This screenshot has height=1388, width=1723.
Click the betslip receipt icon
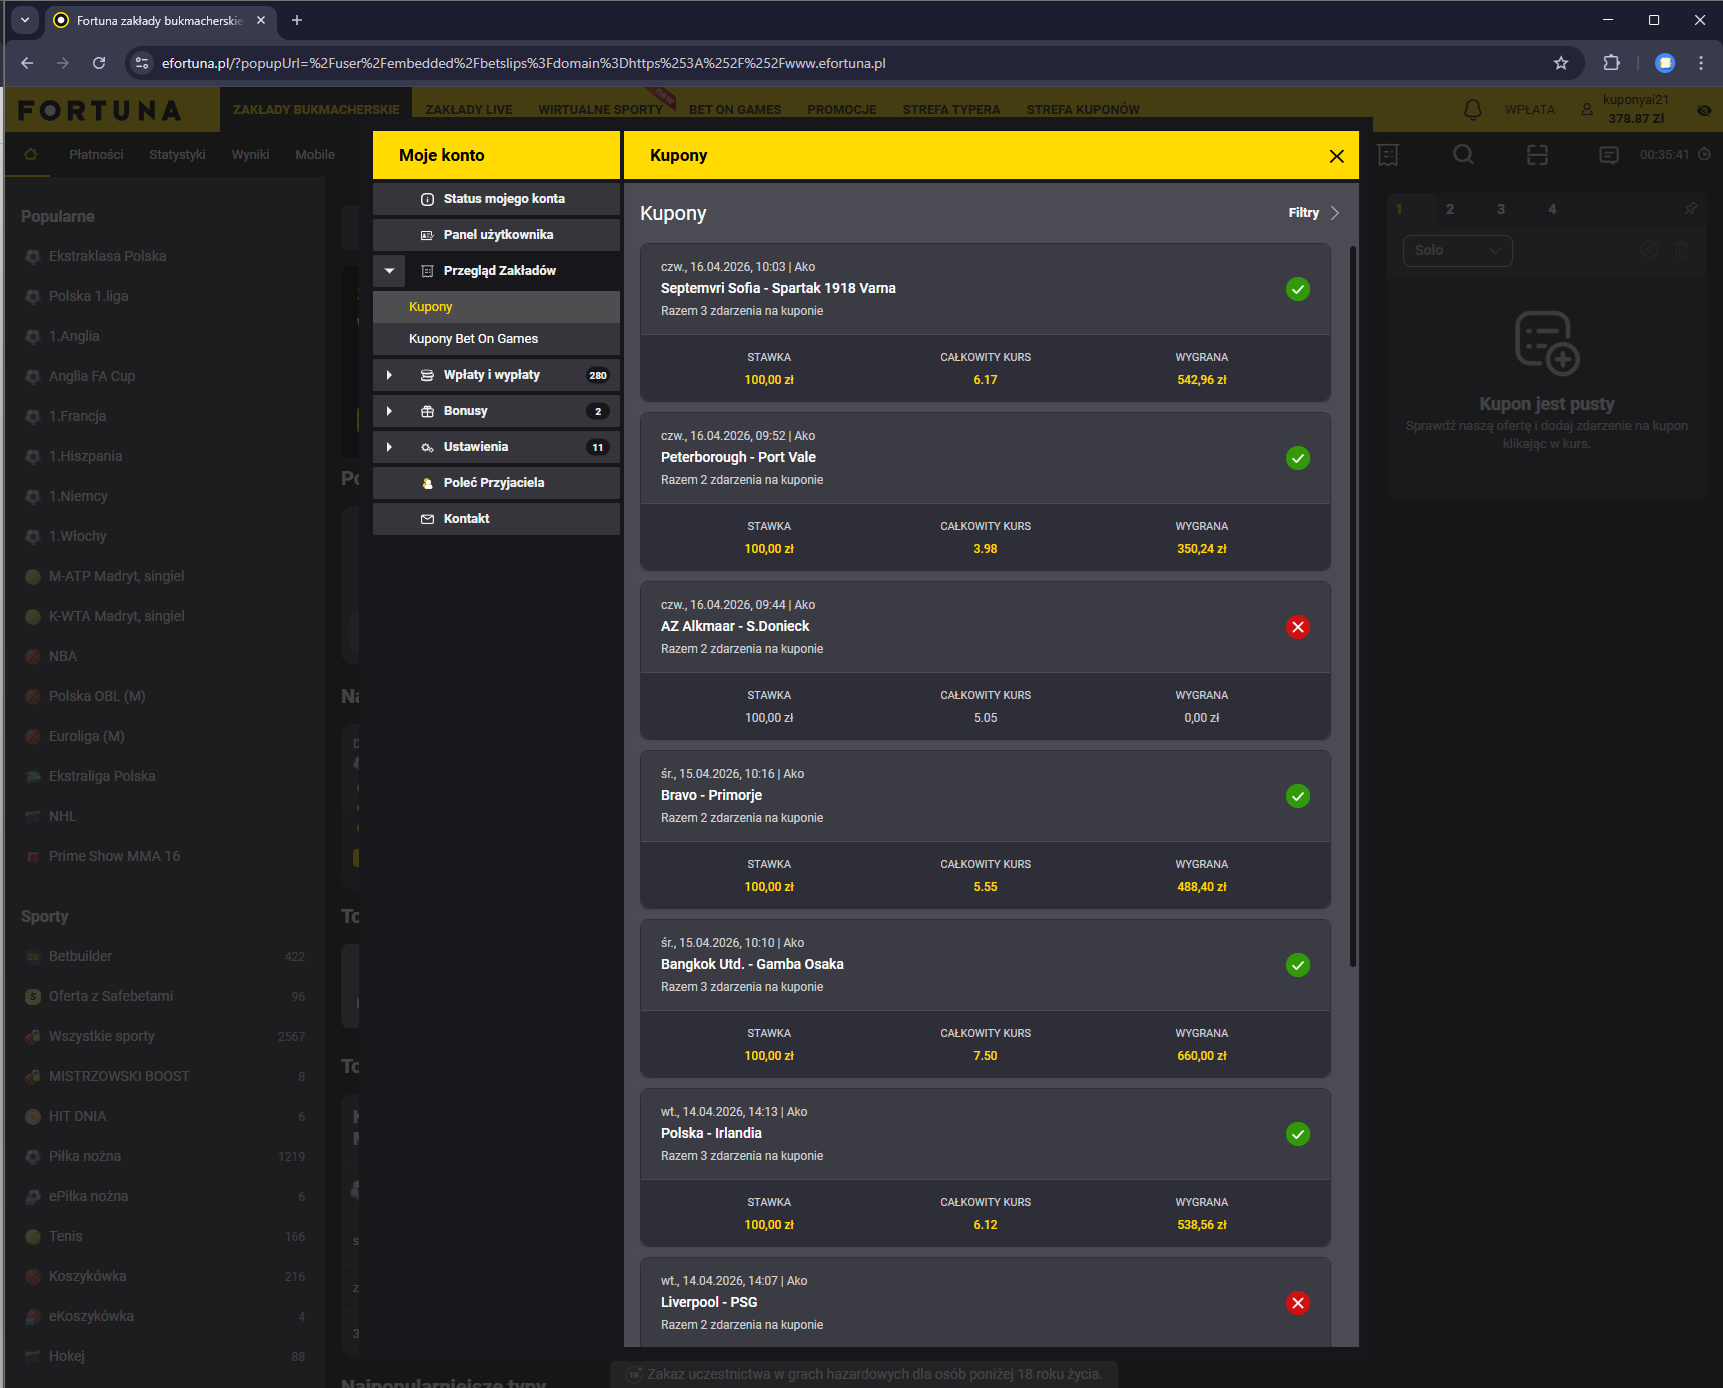(x=1388, y=155)
